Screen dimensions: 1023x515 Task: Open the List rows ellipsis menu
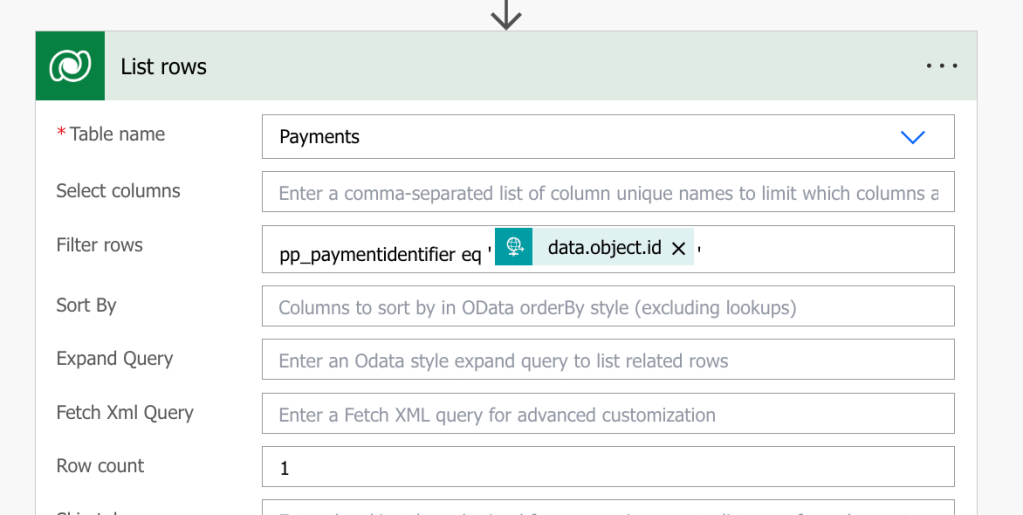click(941, 66)
